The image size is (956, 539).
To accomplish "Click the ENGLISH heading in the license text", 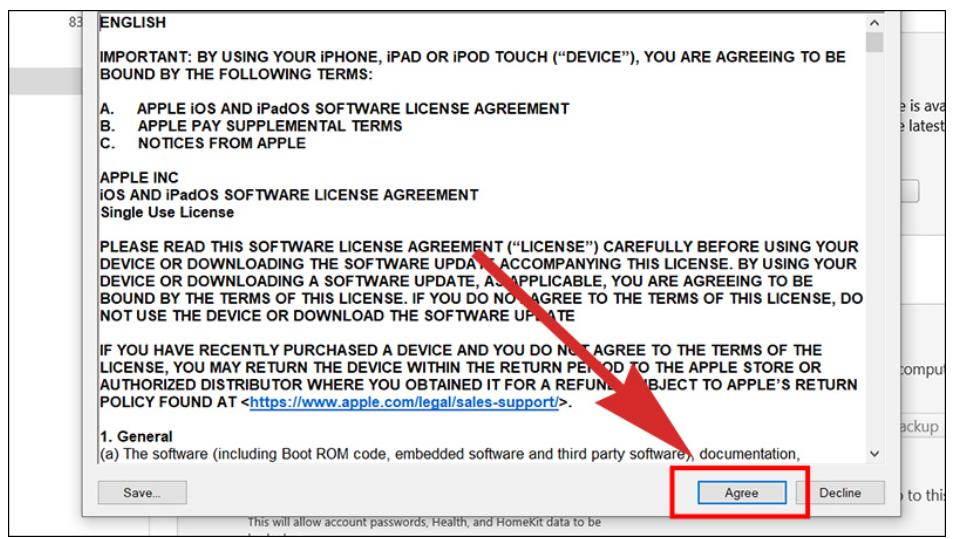I will [x=133, y=22].
